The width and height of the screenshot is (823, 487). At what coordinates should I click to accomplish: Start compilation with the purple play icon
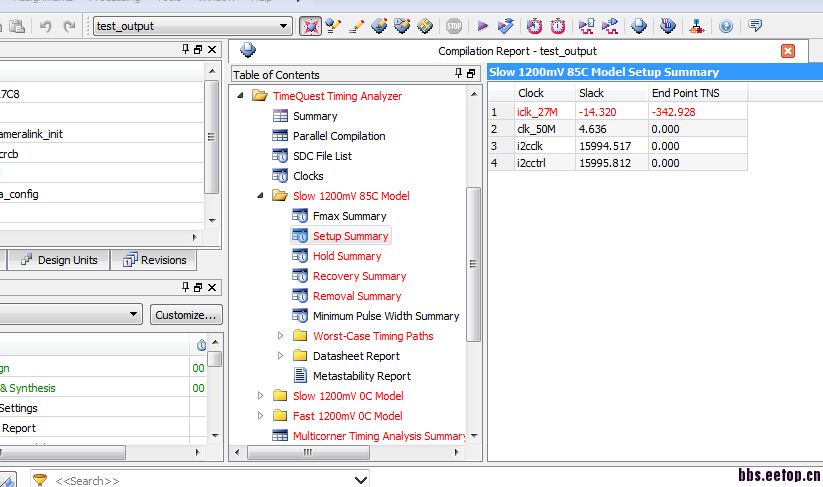click(483, 26)
